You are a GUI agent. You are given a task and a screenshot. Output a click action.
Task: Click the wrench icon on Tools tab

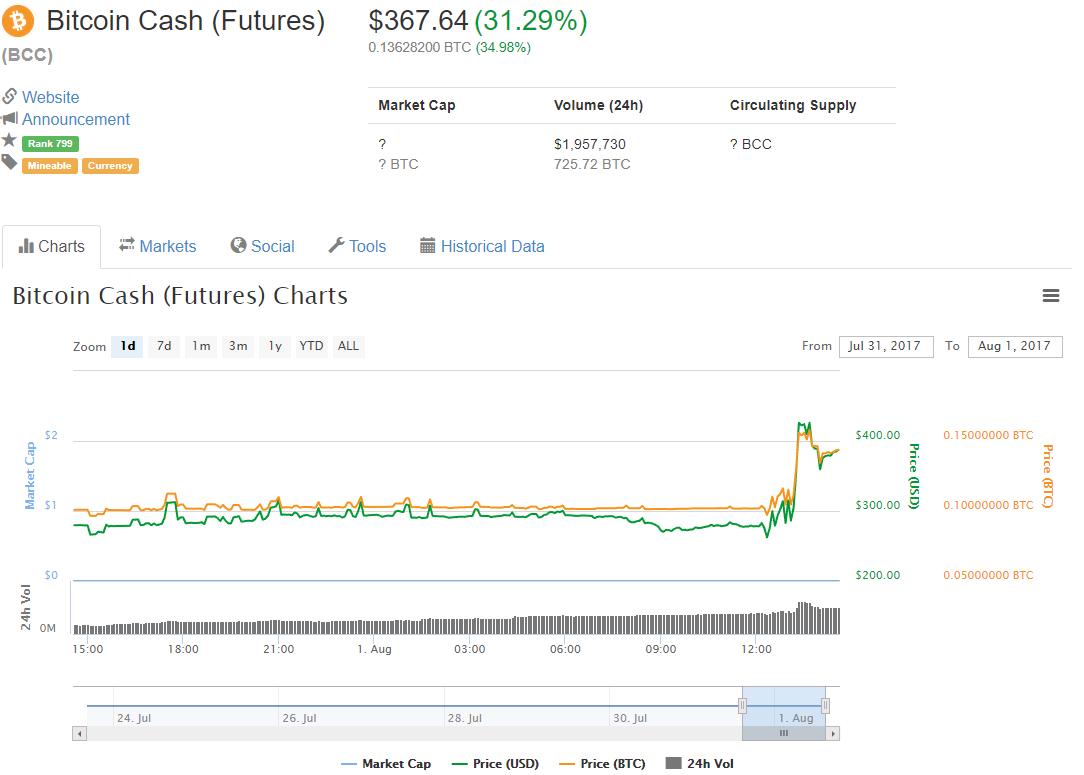[337, 245]
